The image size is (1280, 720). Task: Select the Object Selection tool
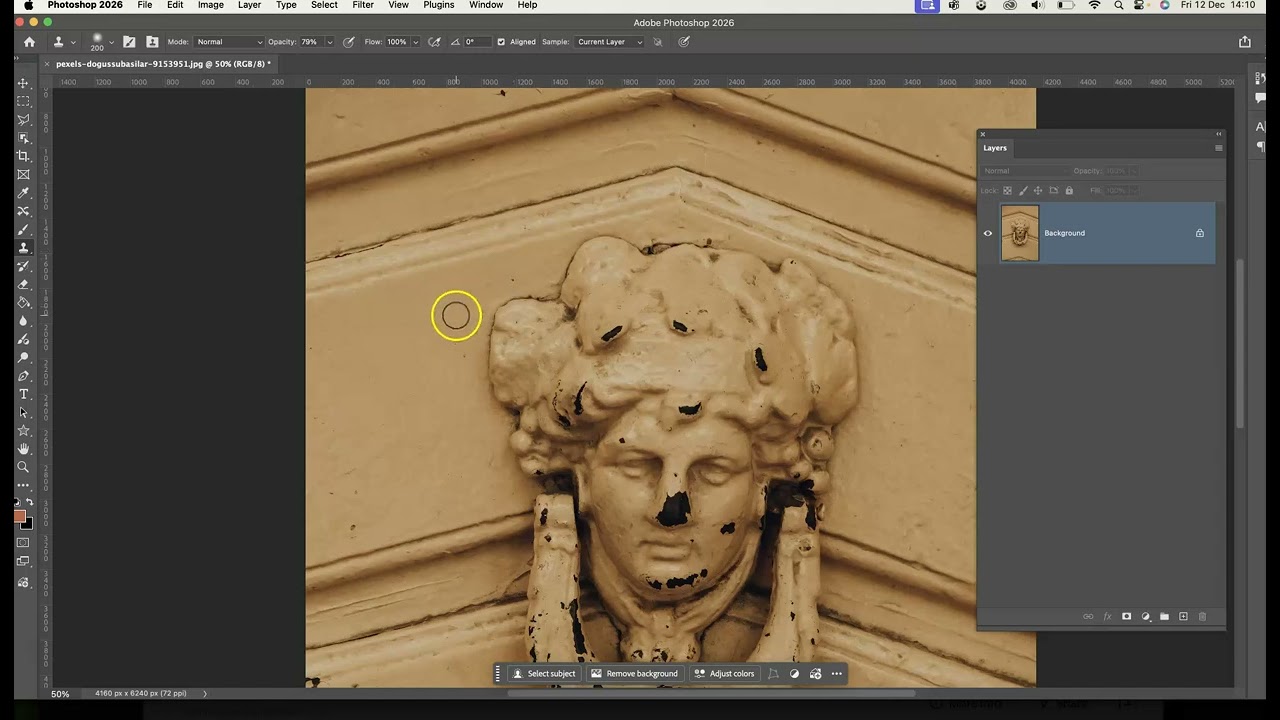coord(24,138)
